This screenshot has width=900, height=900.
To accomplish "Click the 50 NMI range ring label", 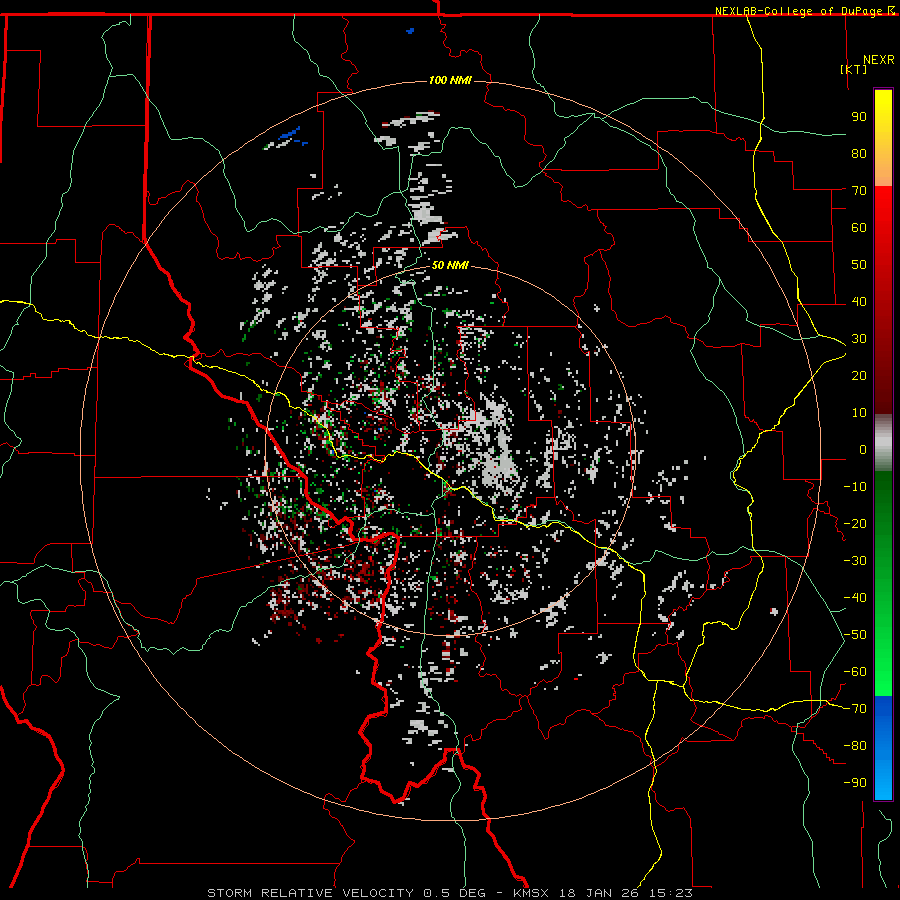I will pos(450,265).
